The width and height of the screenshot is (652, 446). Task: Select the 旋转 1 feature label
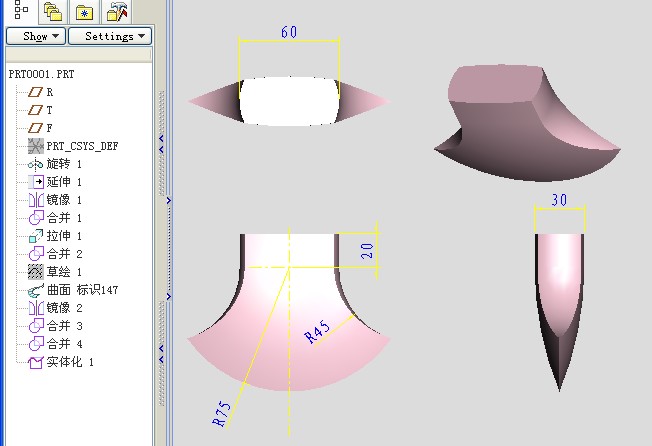tap(64, 164)
